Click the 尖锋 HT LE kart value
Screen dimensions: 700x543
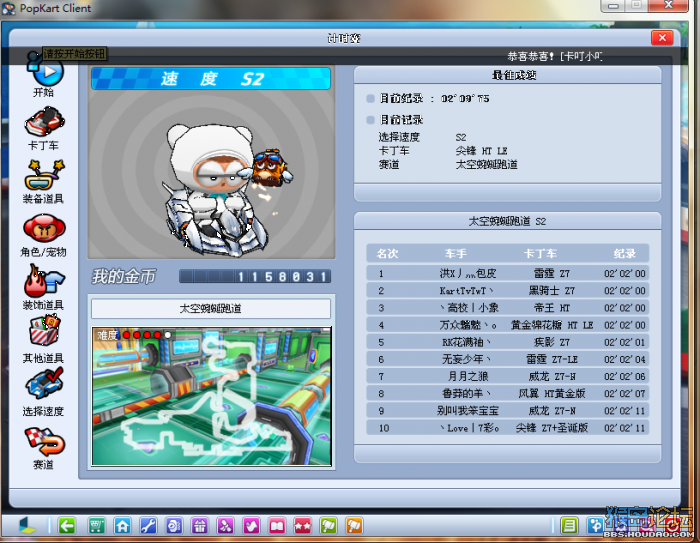tap(481, 151)
